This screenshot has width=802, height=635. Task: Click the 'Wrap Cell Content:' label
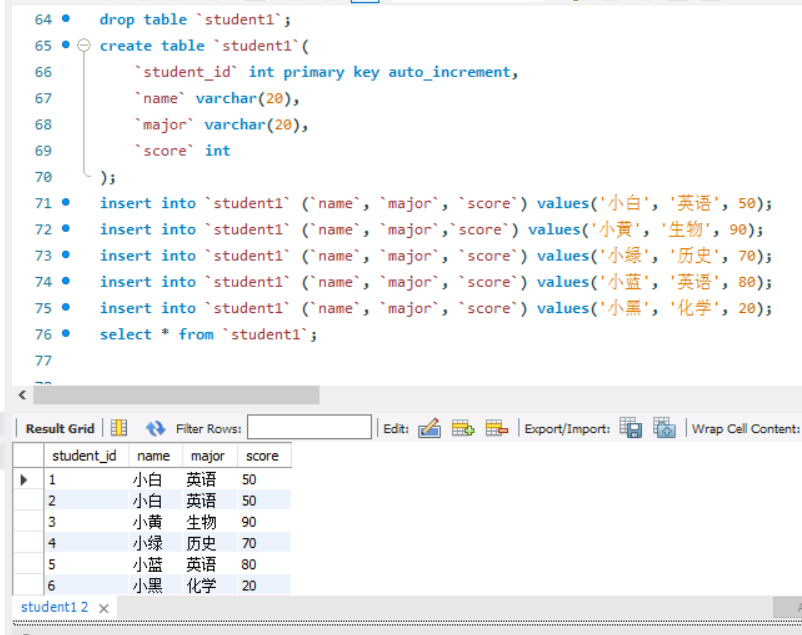click(x=745, y=429)
